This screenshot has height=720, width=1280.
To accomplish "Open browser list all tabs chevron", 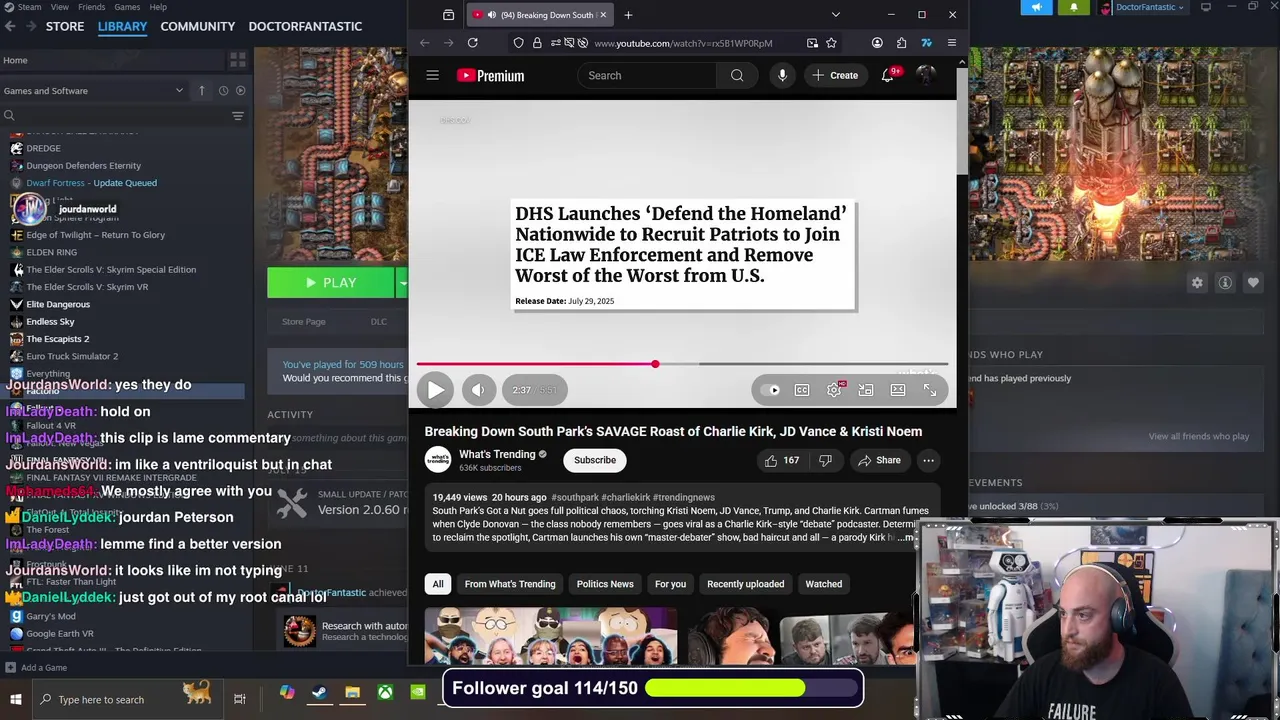I will click(836, 15).
